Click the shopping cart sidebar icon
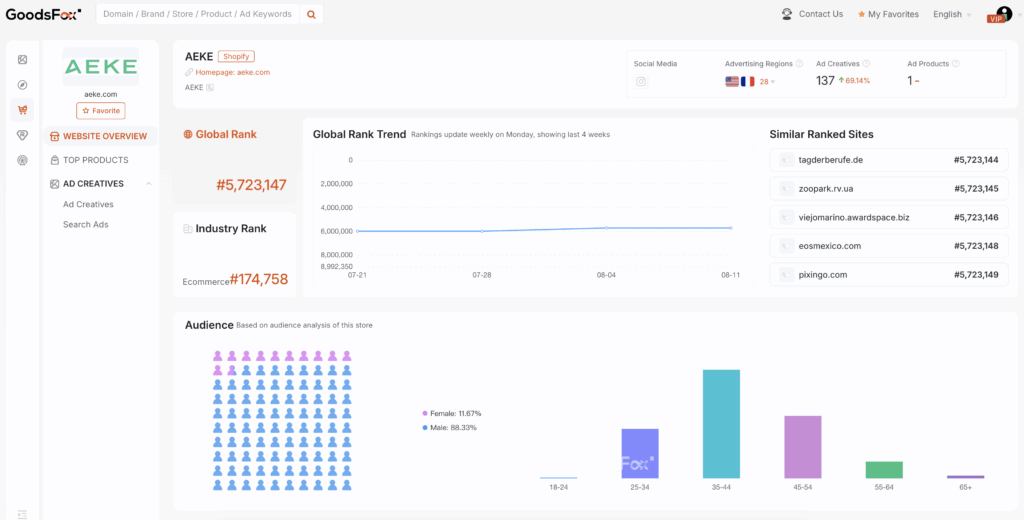This screenshot has width=1024, height=520. tap(23, 110)
